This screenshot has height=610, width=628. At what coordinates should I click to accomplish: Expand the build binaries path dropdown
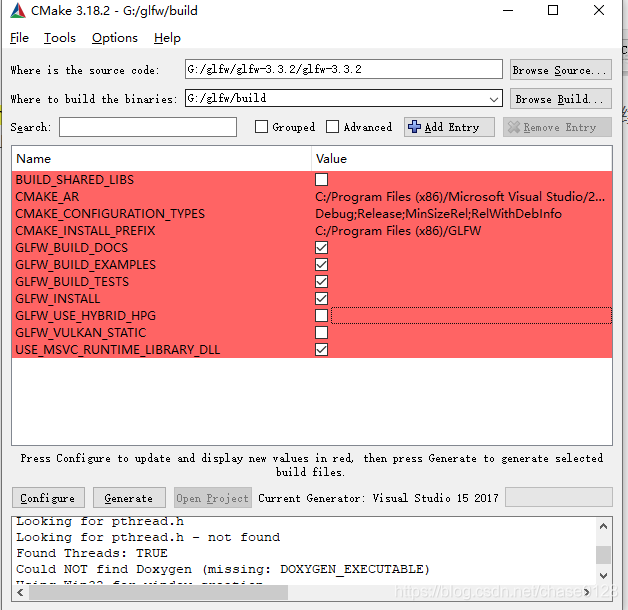pos(494,99)
